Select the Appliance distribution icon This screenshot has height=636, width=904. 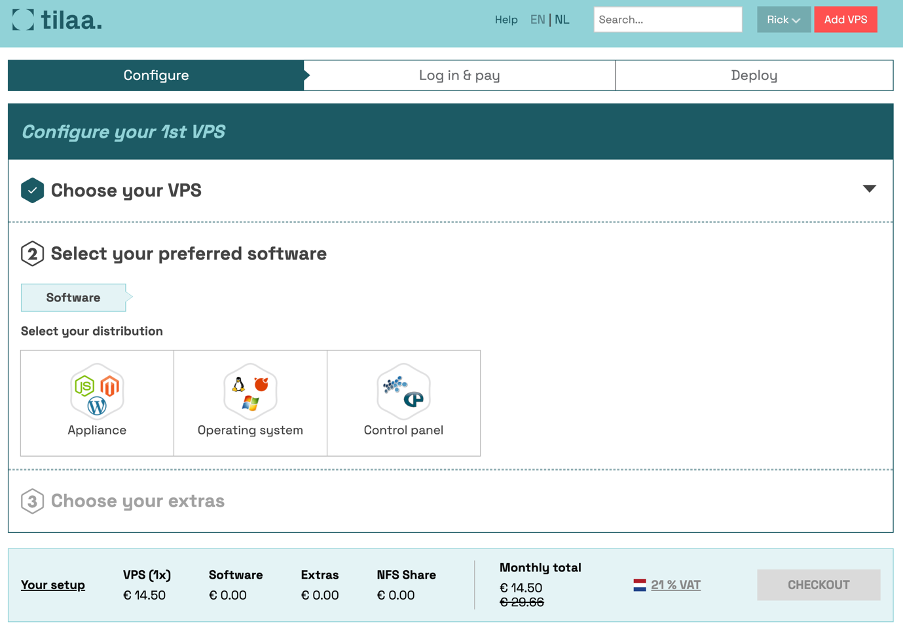tap(97, 392)
